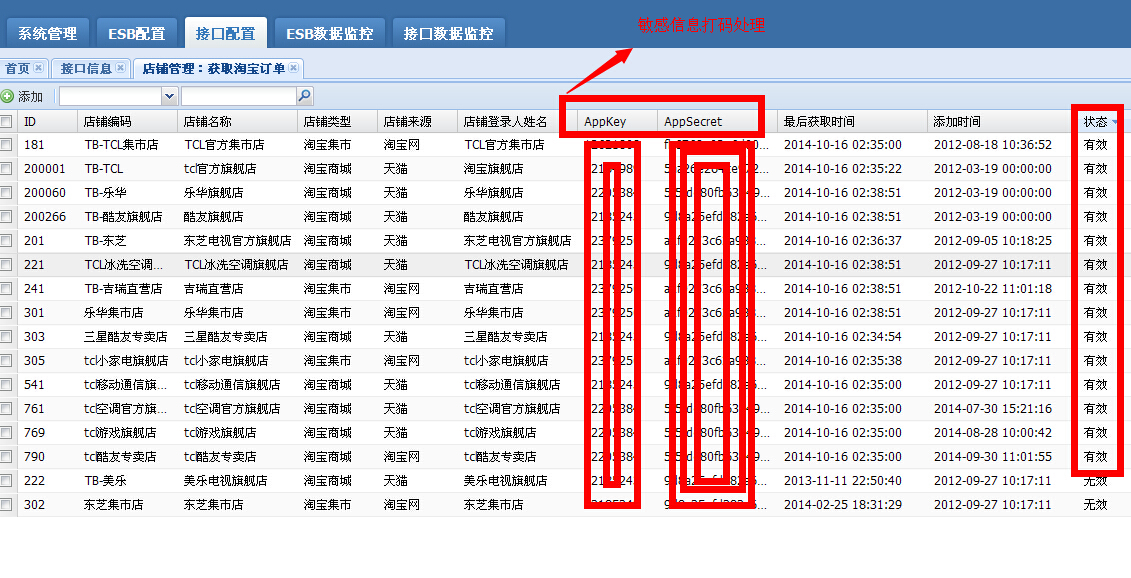Click the tcl官方旗舰店 shop name cell
The width and height of the screenshot is (1131, 578).
tap(219, 168)
